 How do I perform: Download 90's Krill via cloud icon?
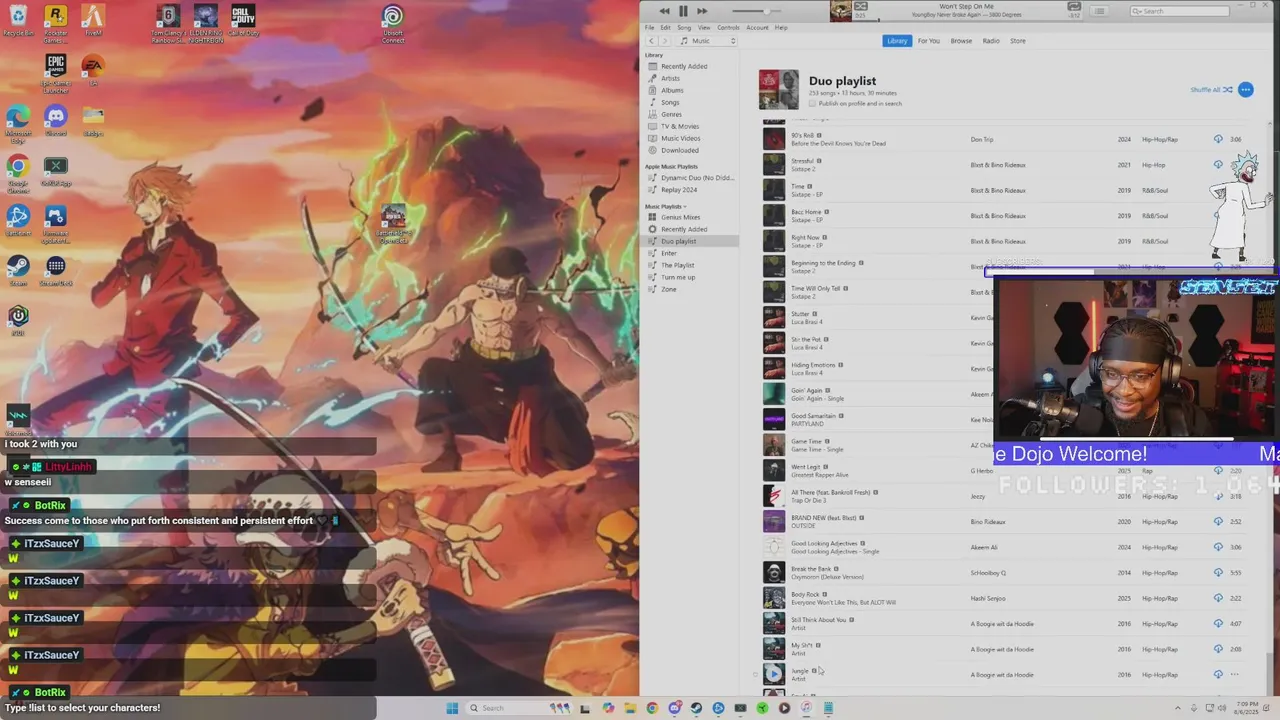[x=1218, y=139]
